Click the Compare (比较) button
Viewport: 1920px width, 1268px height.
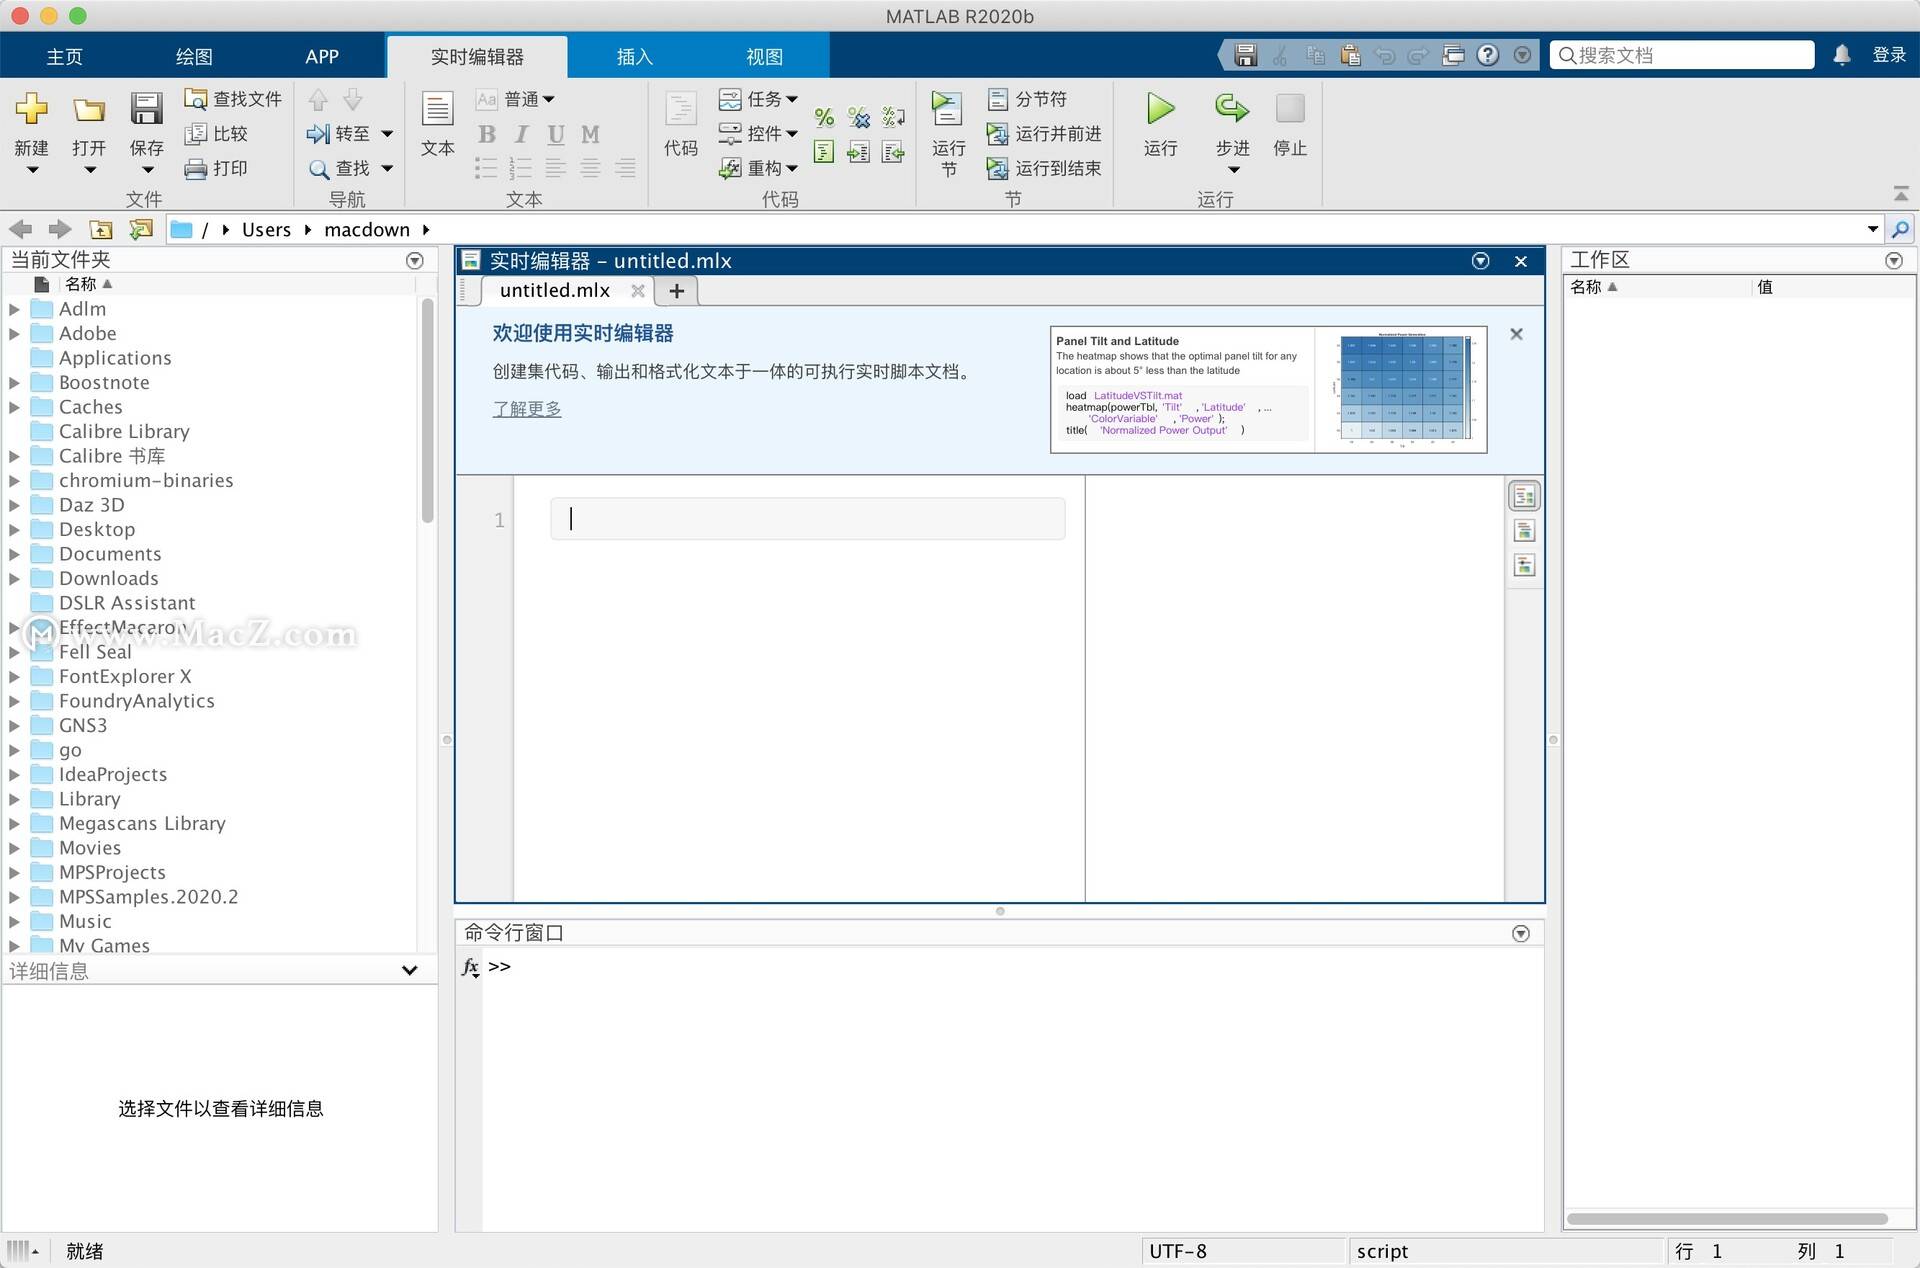pos(216,134)
